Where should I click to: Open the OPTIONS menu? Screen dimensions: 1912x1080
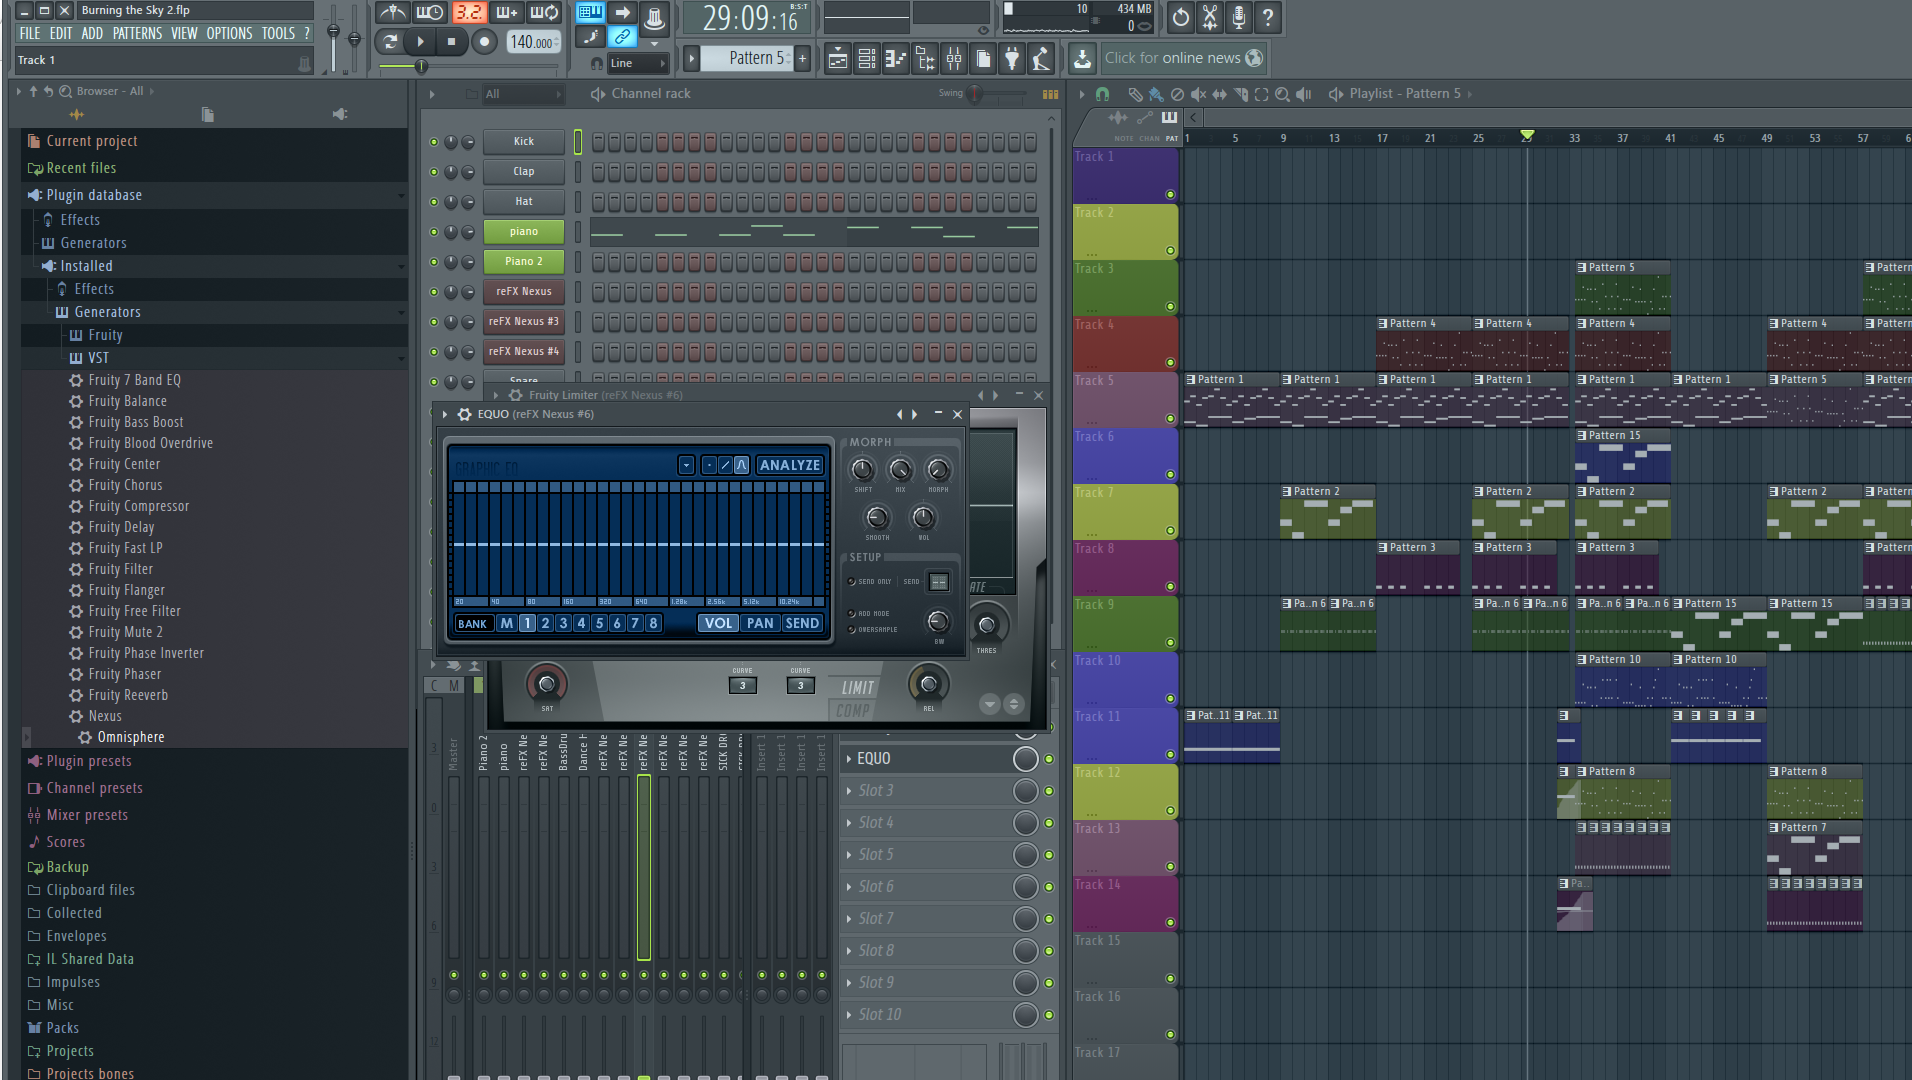tap(228, 33)
